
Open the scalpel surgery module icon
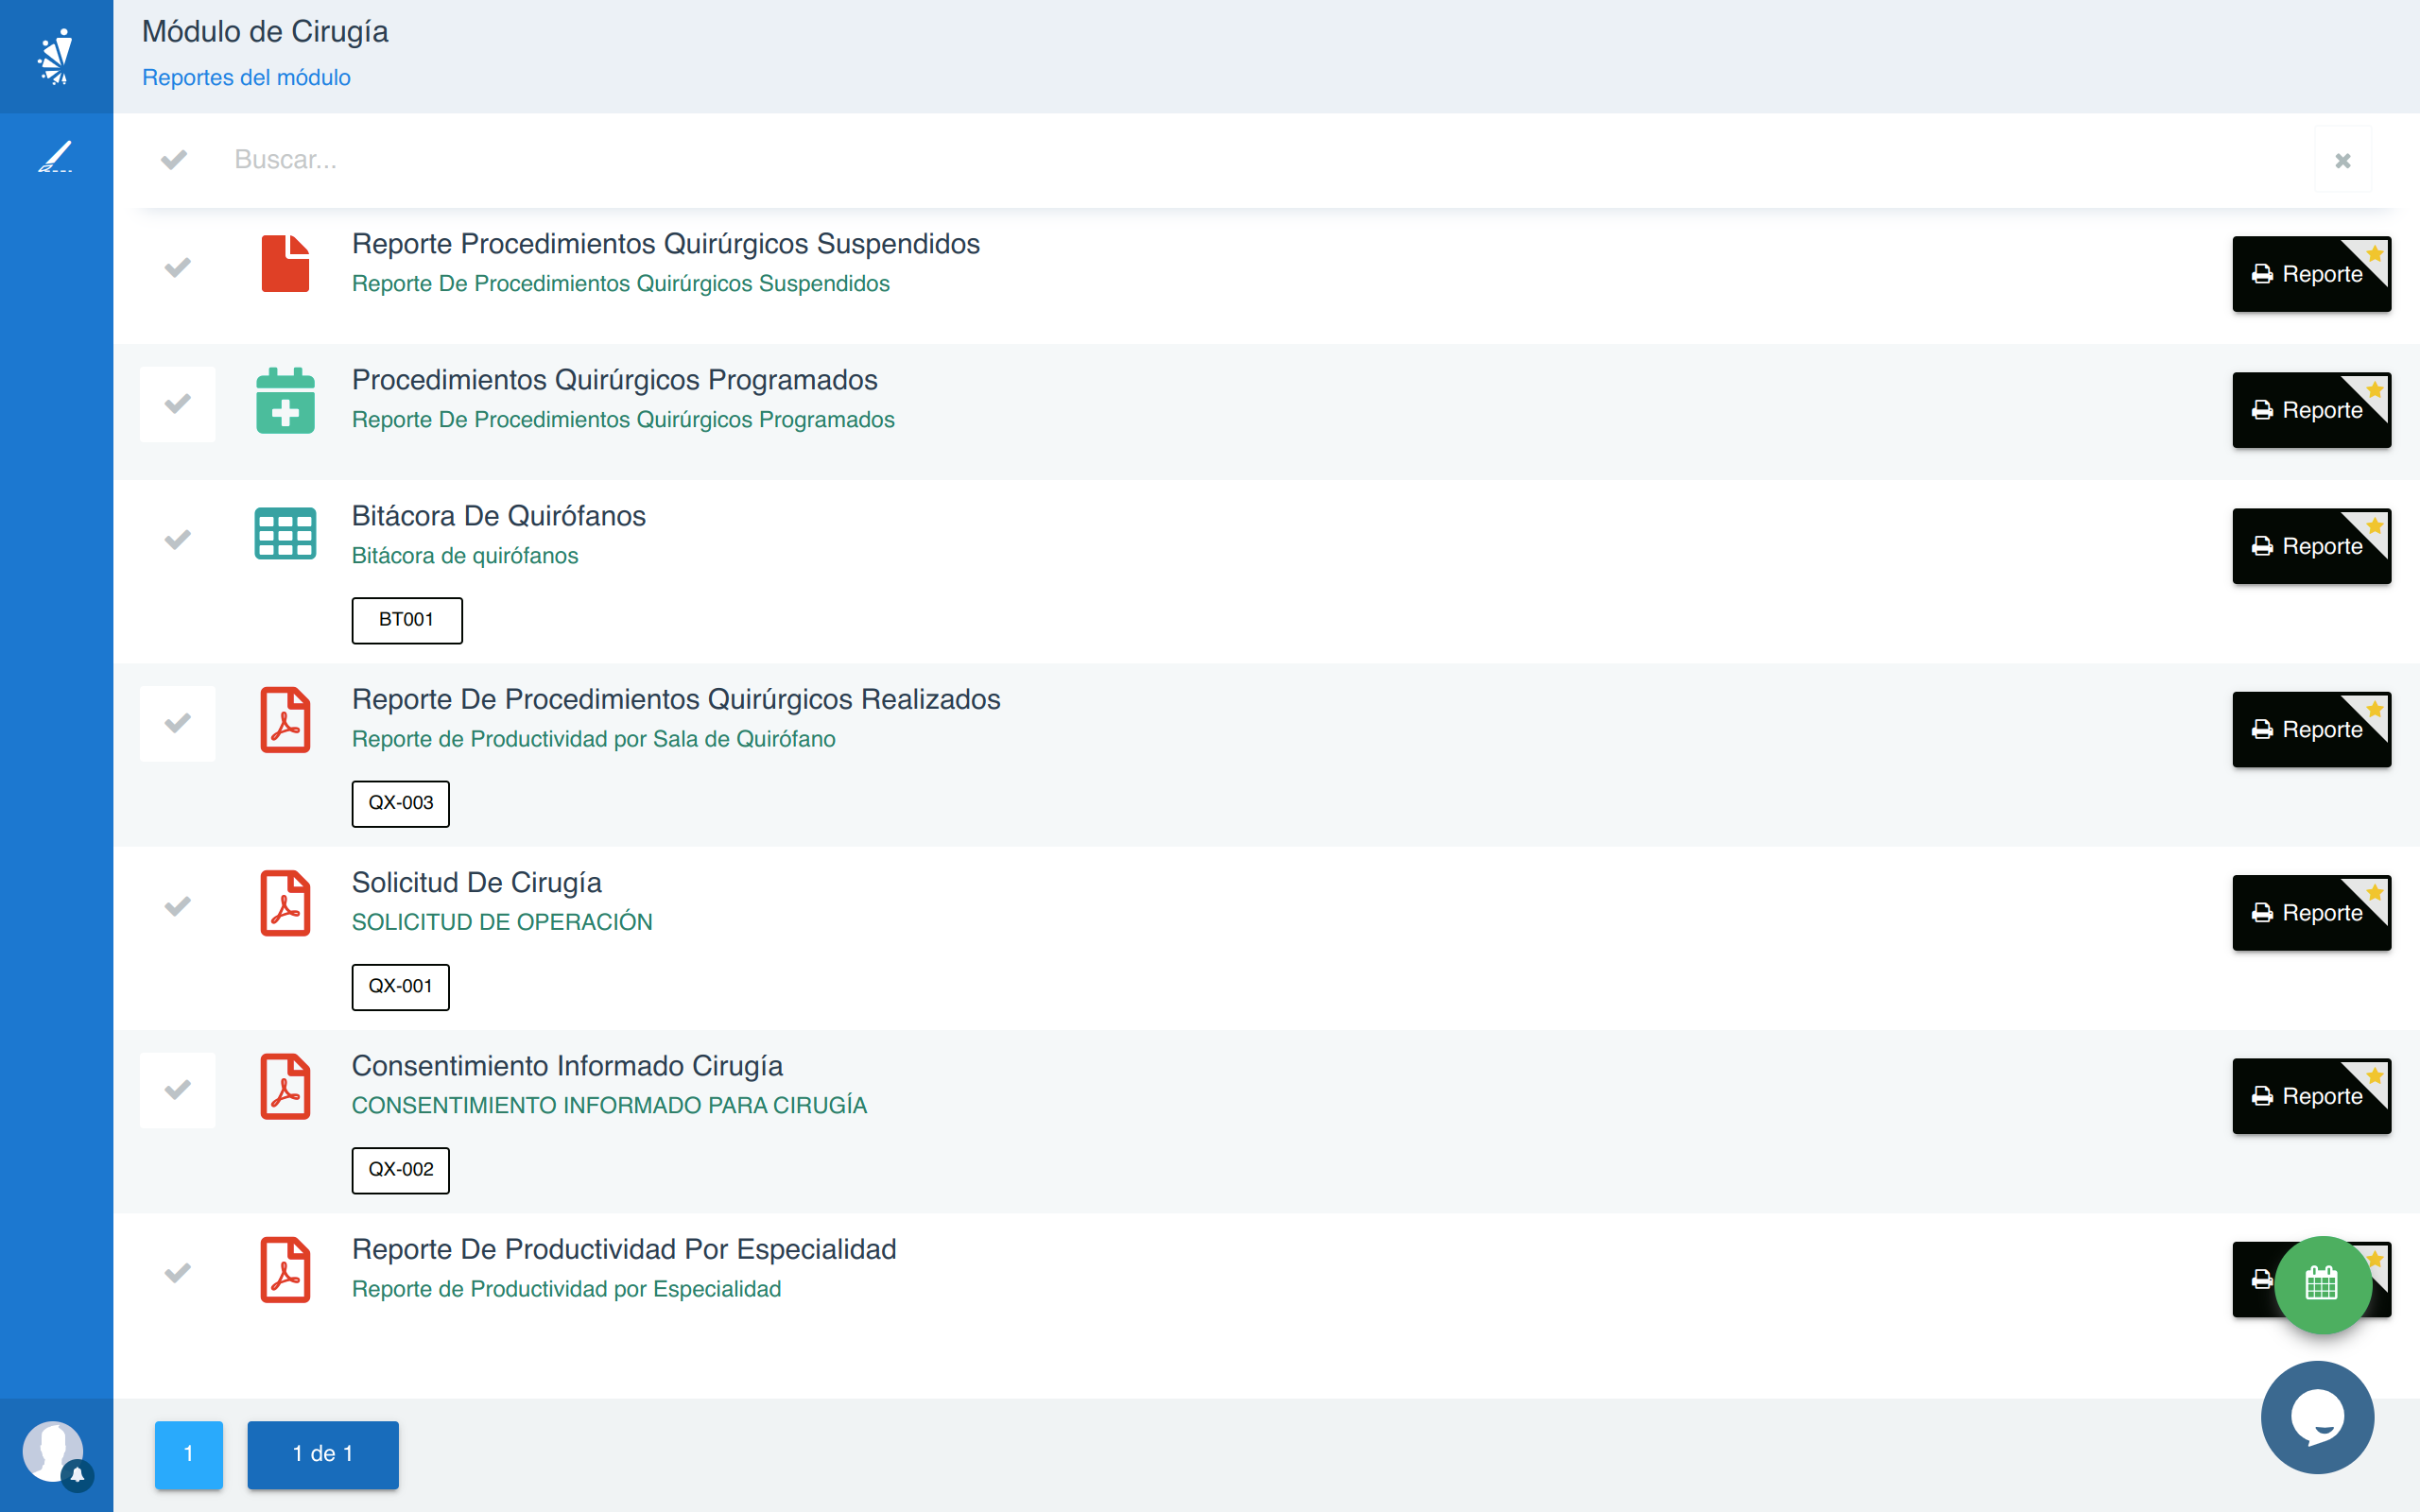point(56,157)
